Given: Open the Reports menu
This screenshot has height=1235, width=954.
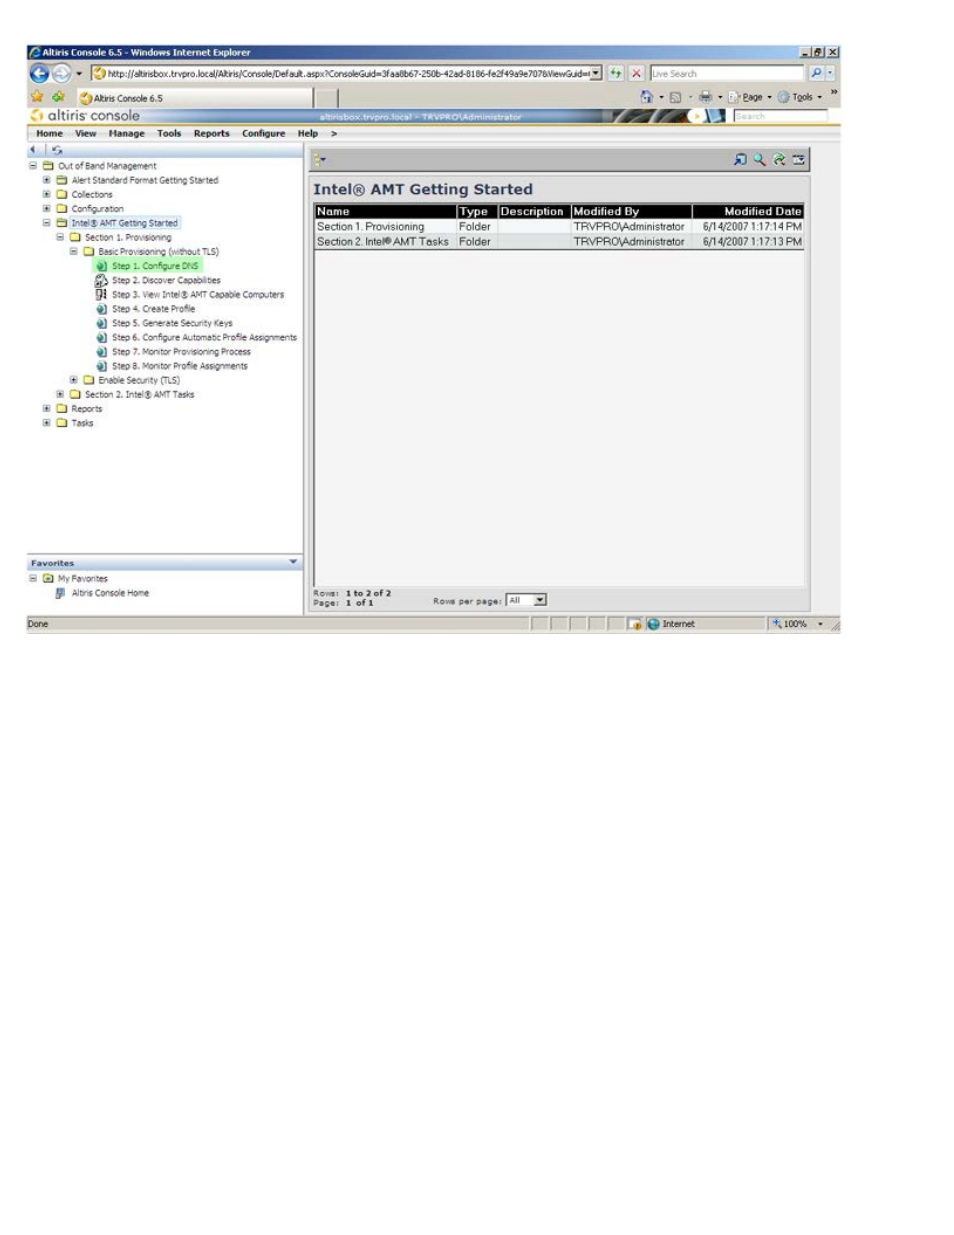Looking at the screenshot, I should [x=211, y=133].
